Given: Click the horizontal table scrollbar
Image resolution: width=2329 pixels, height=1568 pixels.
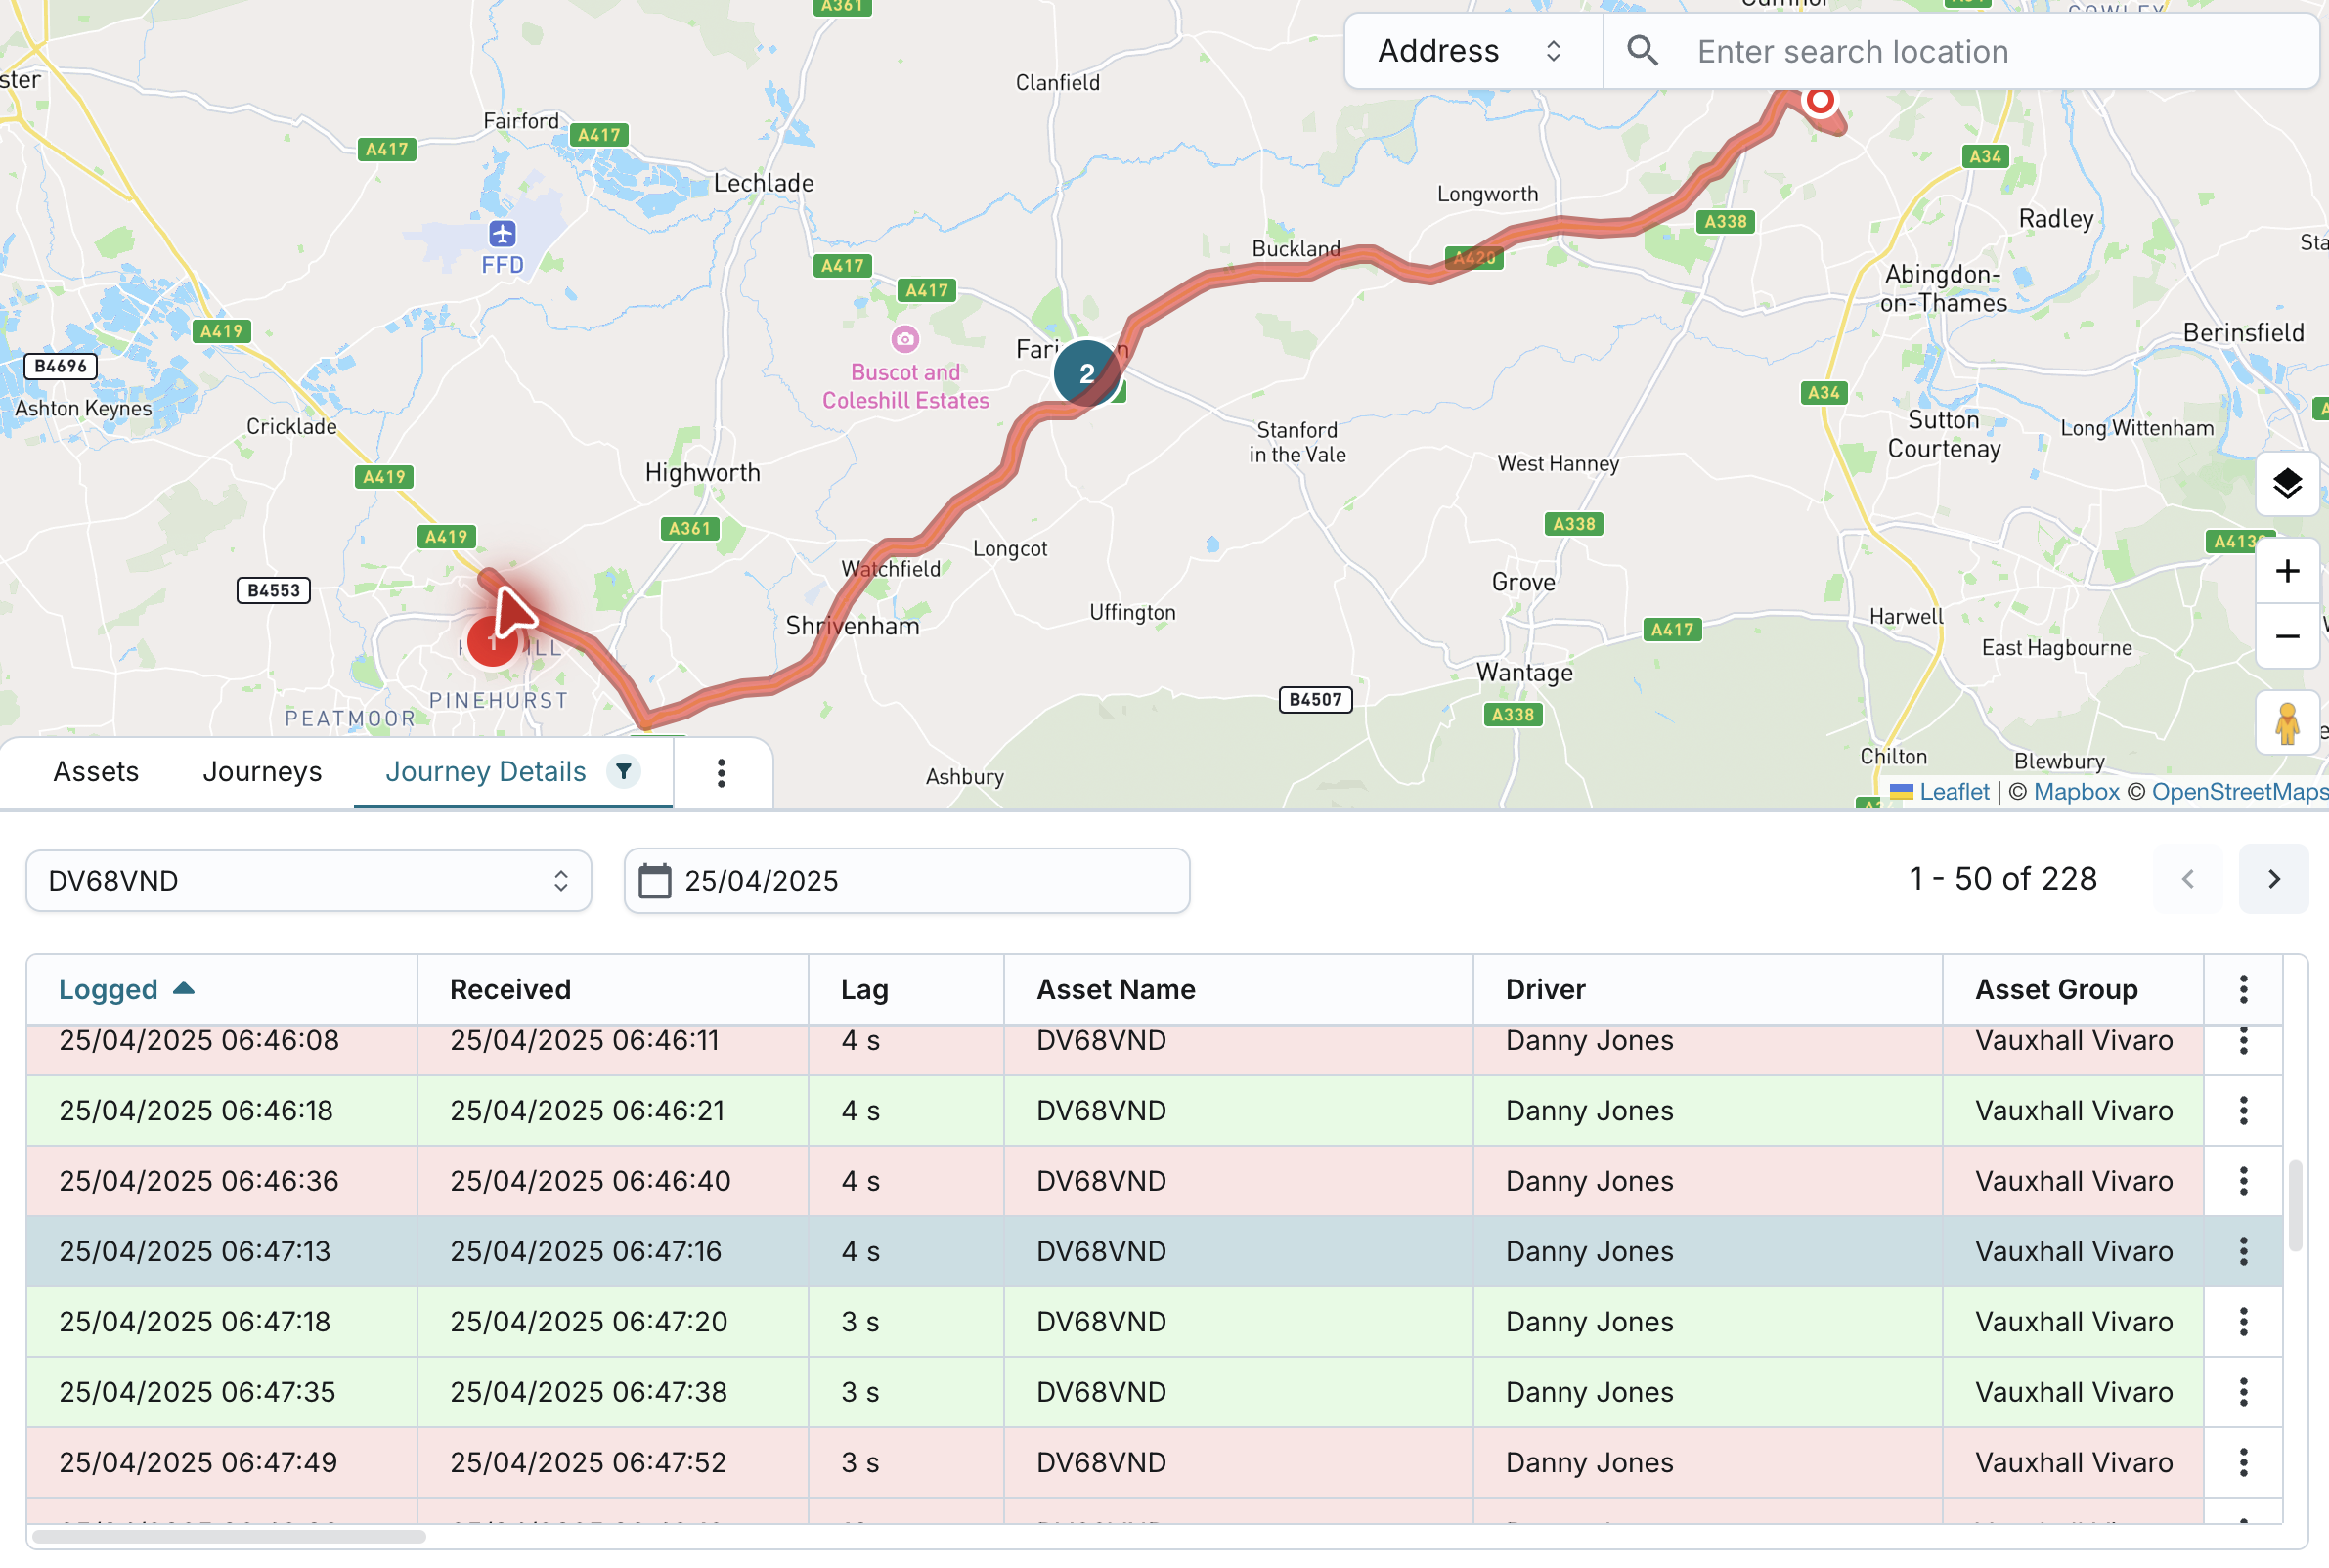Looking at the screenshot, I should 229,1536.
